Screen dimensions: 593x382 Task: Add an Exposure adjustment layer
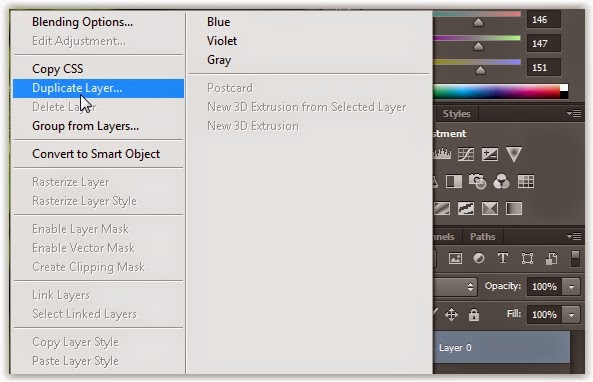click(x=490, y=154)
